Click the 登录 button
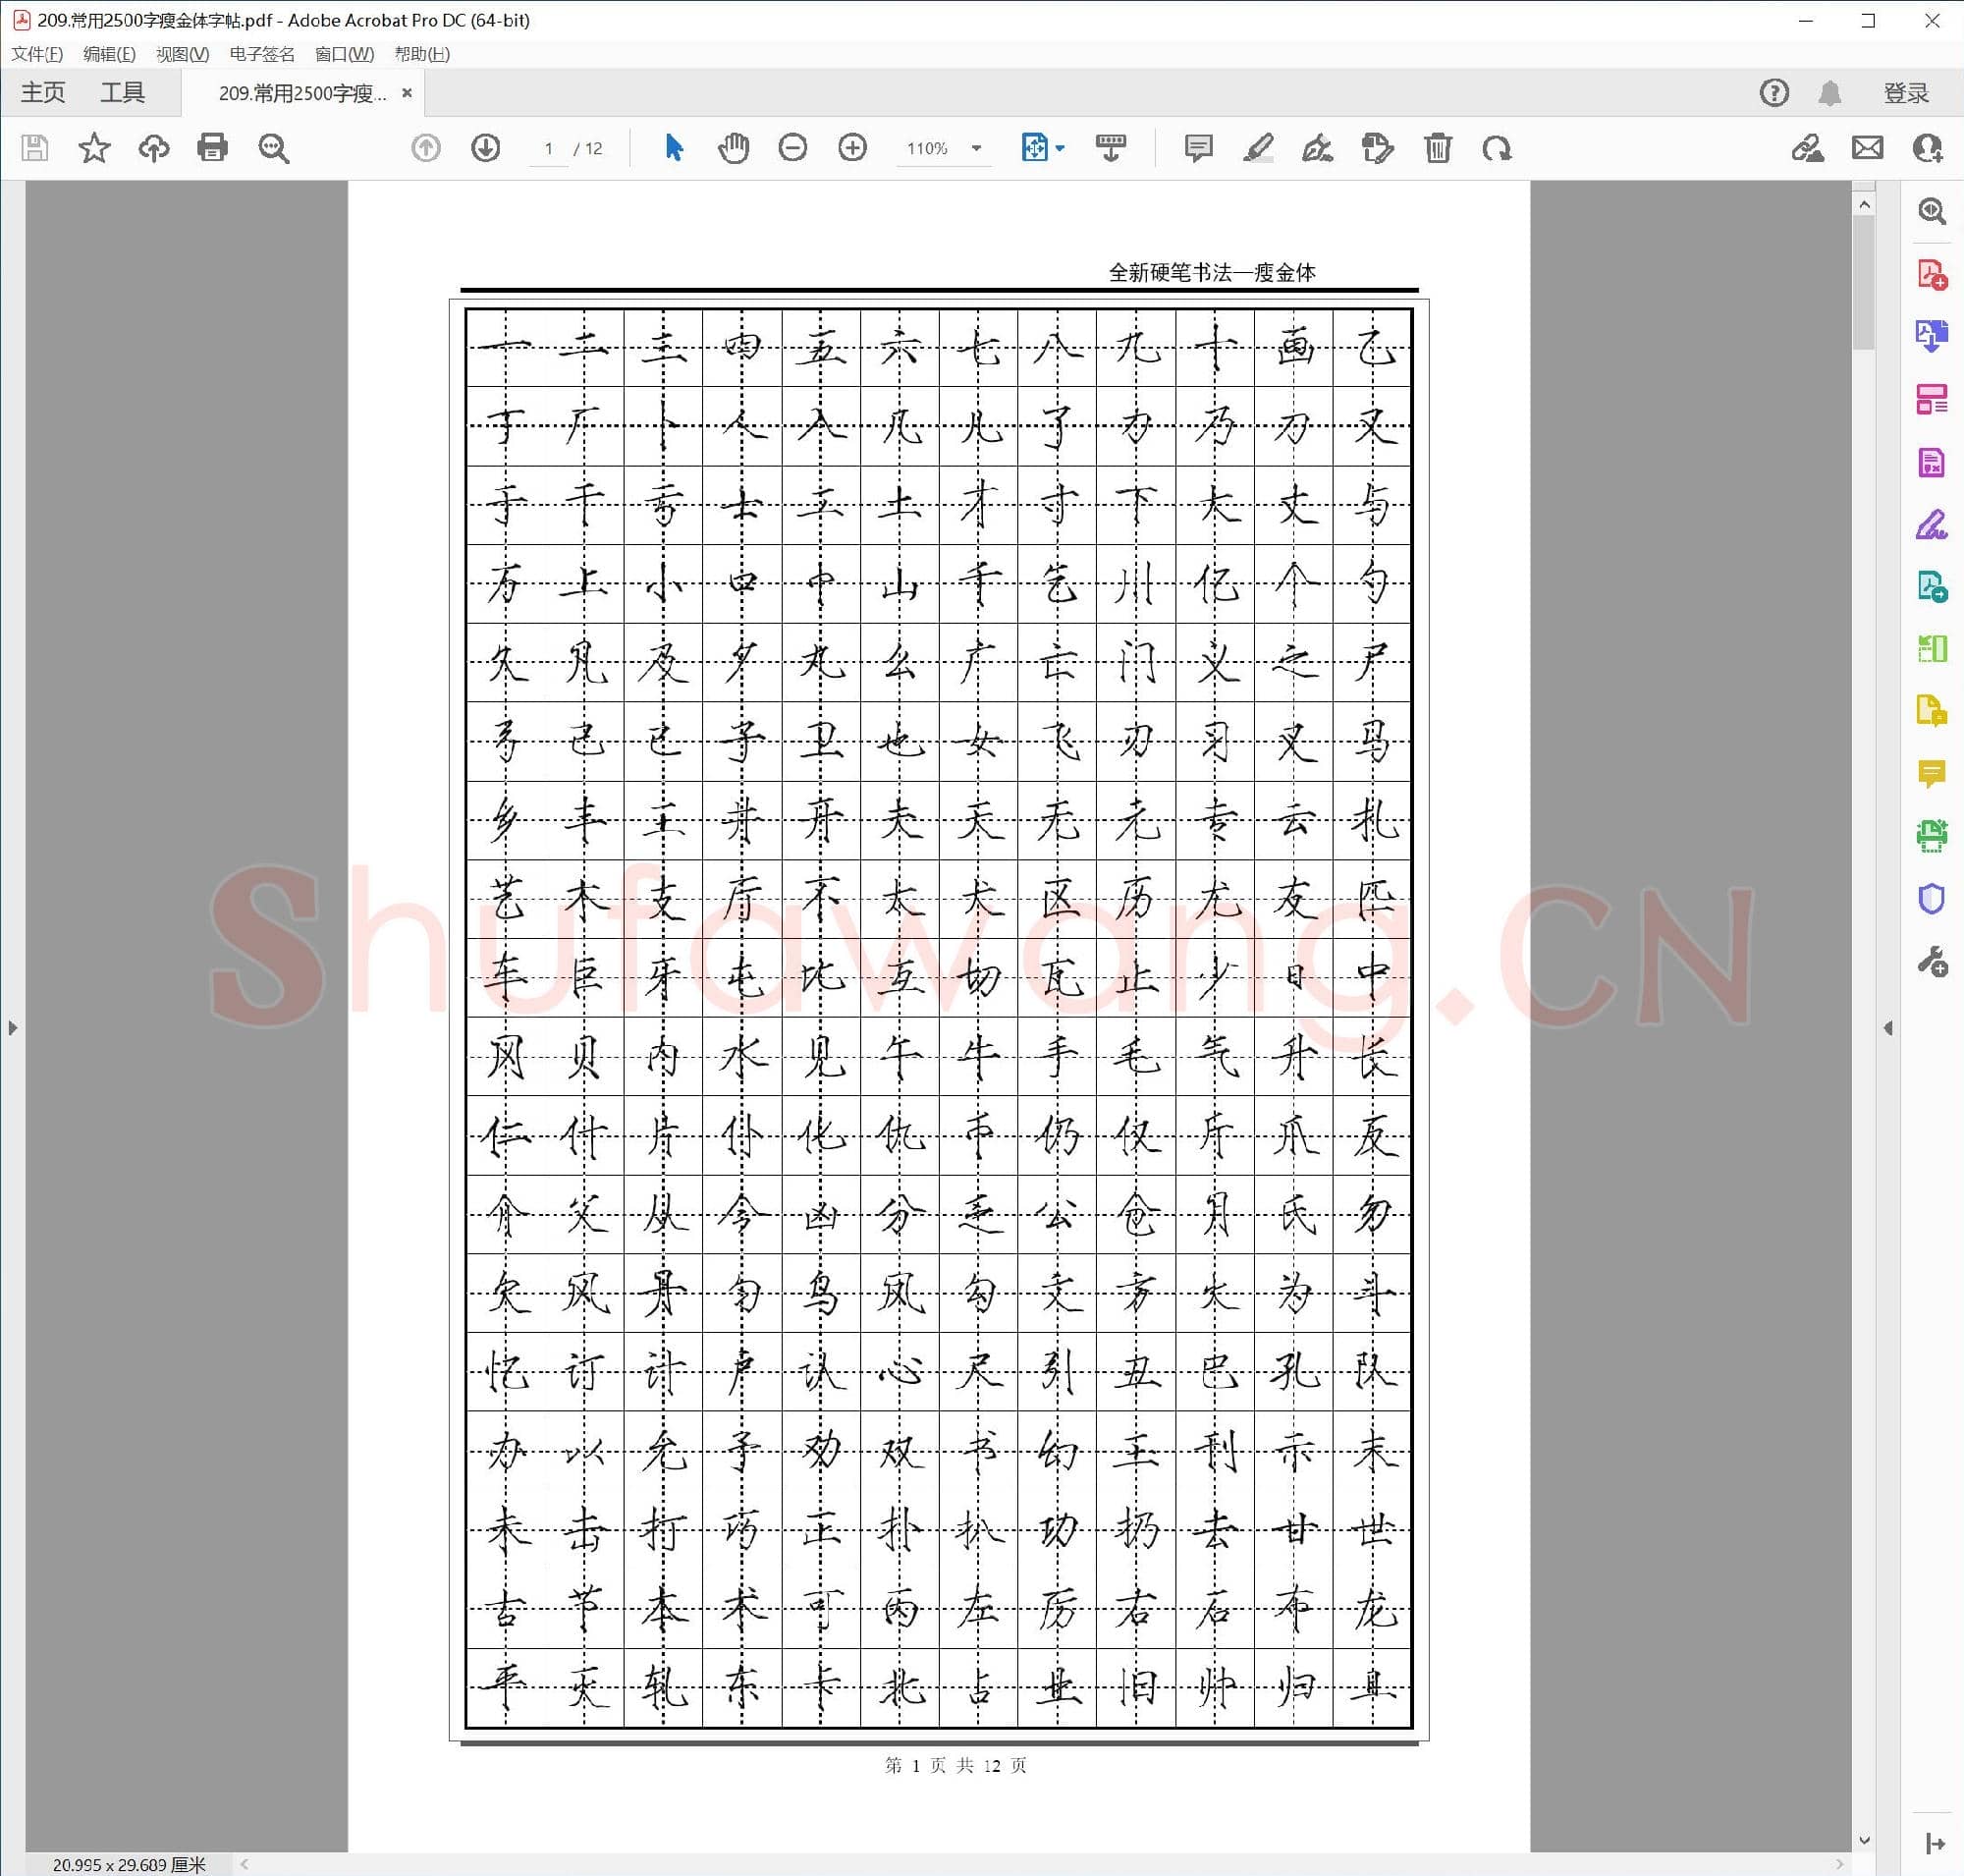The width and height of the screenshot is (1964, 1876). pyautogui.click(x=1904, y=92)
